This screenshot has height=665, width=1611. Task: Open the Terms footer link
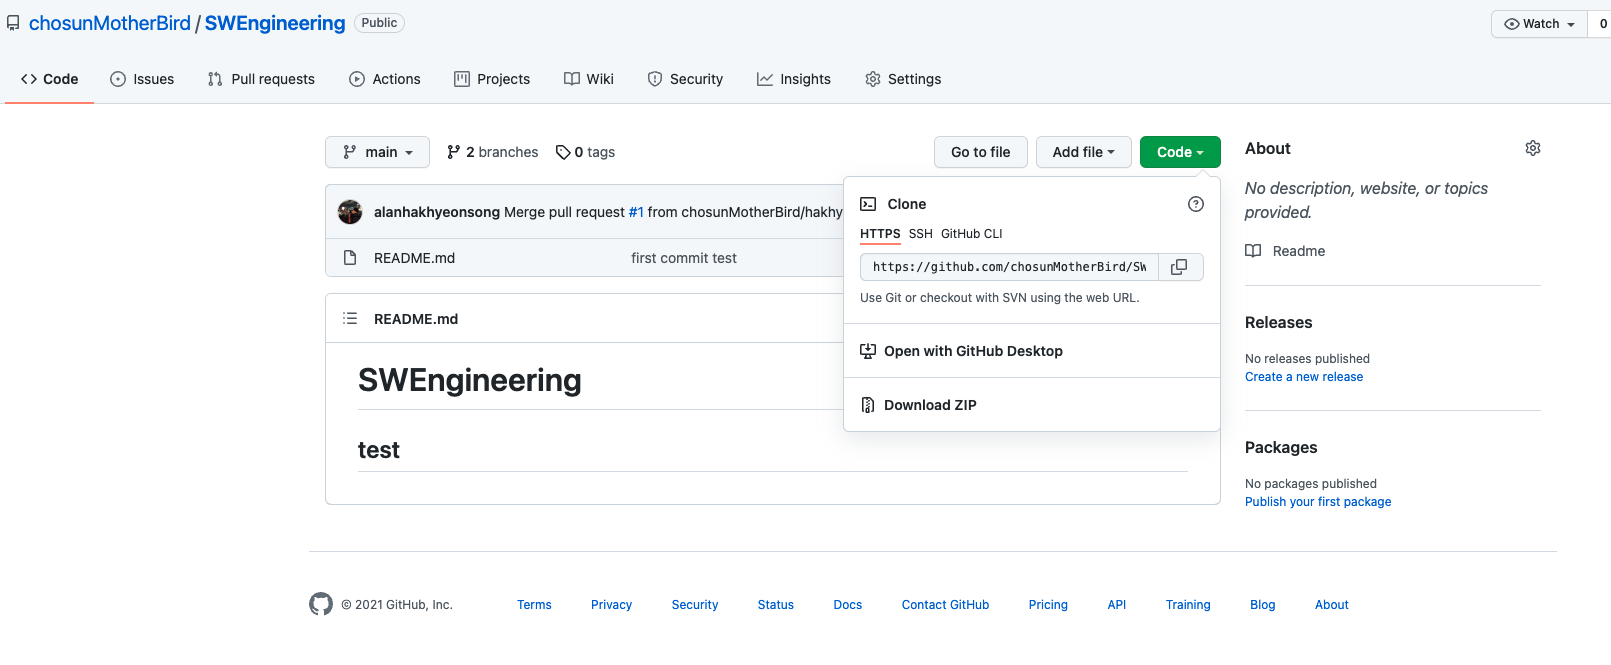pos(534,605)
